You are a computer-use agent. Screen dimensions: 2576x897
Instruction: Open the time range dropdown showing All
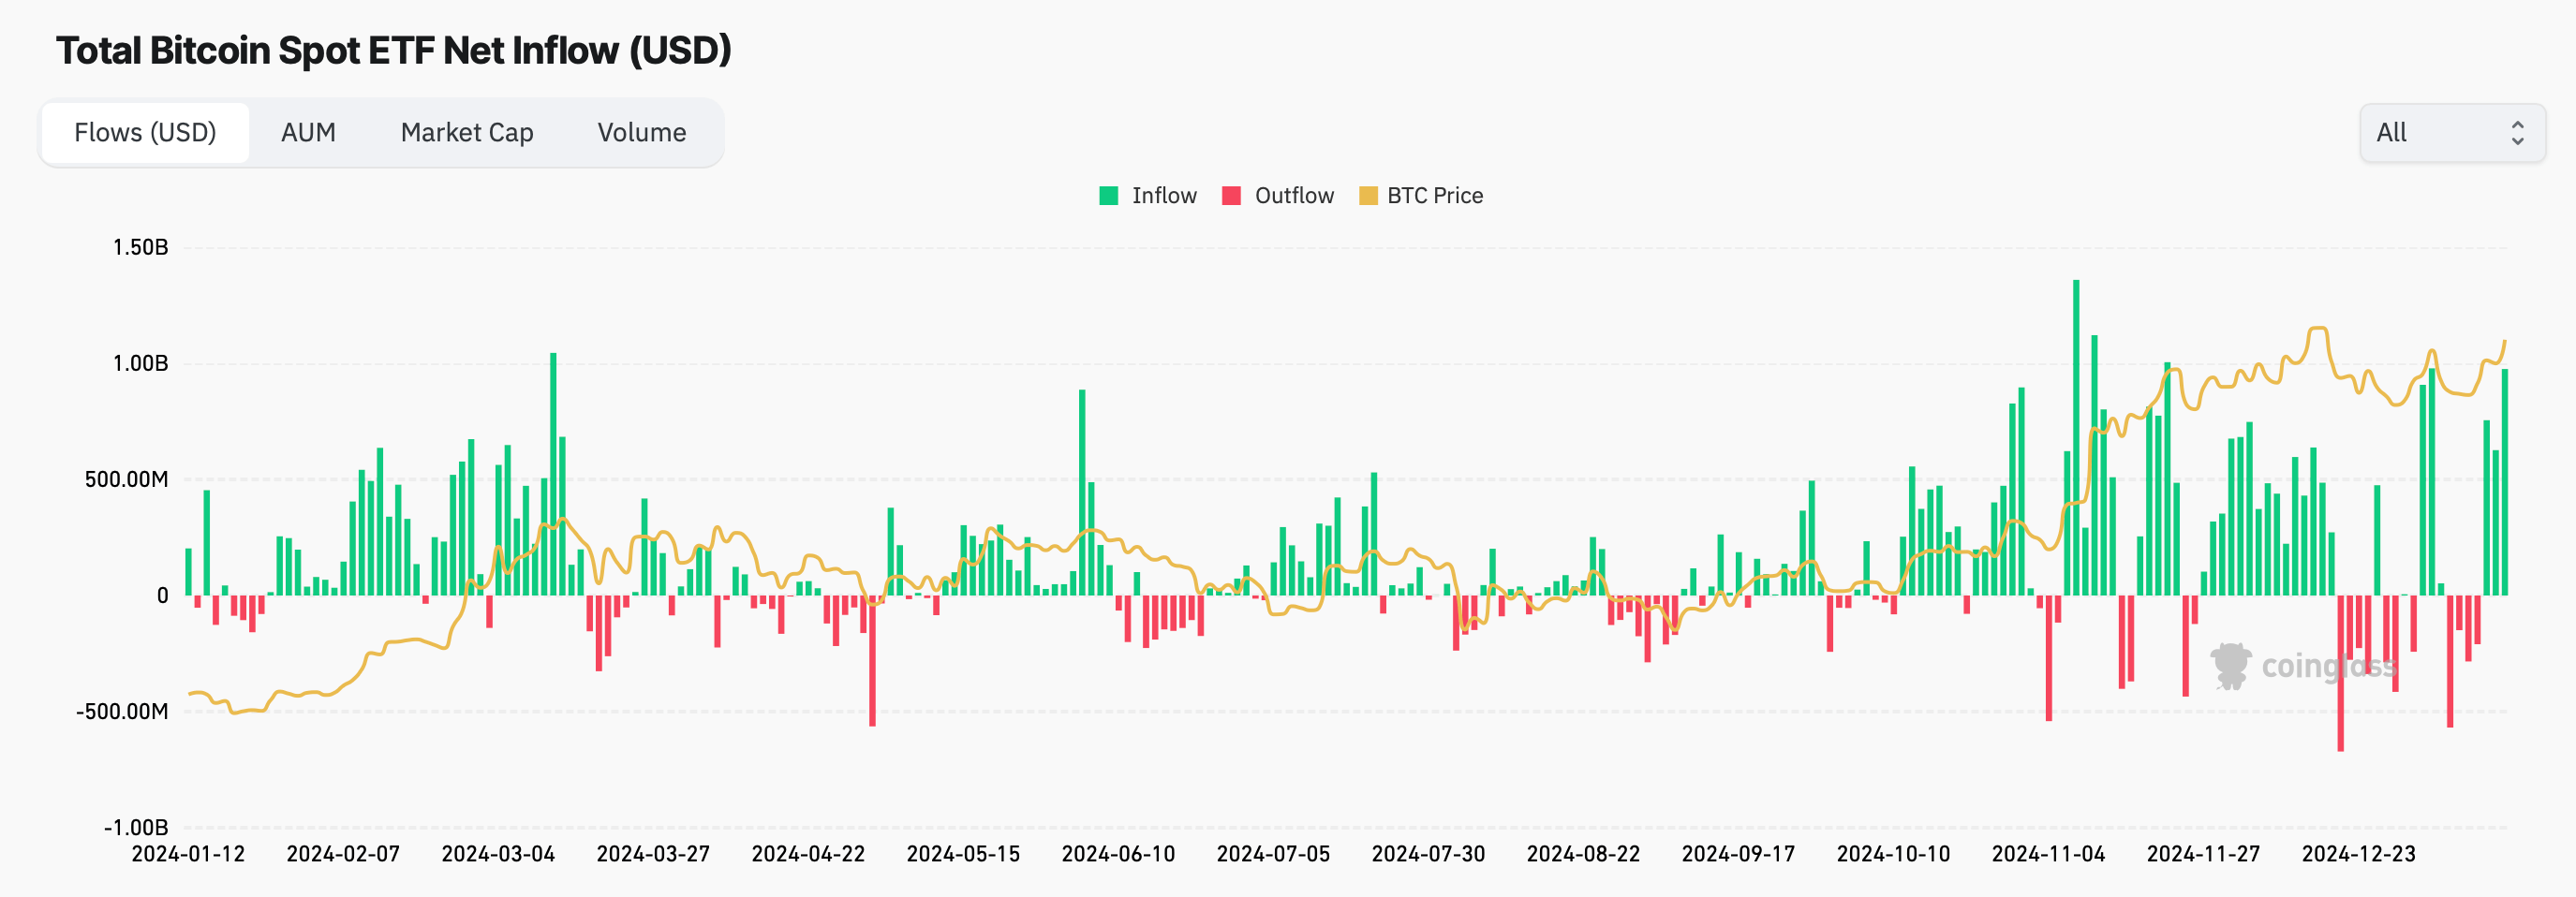2450,131
